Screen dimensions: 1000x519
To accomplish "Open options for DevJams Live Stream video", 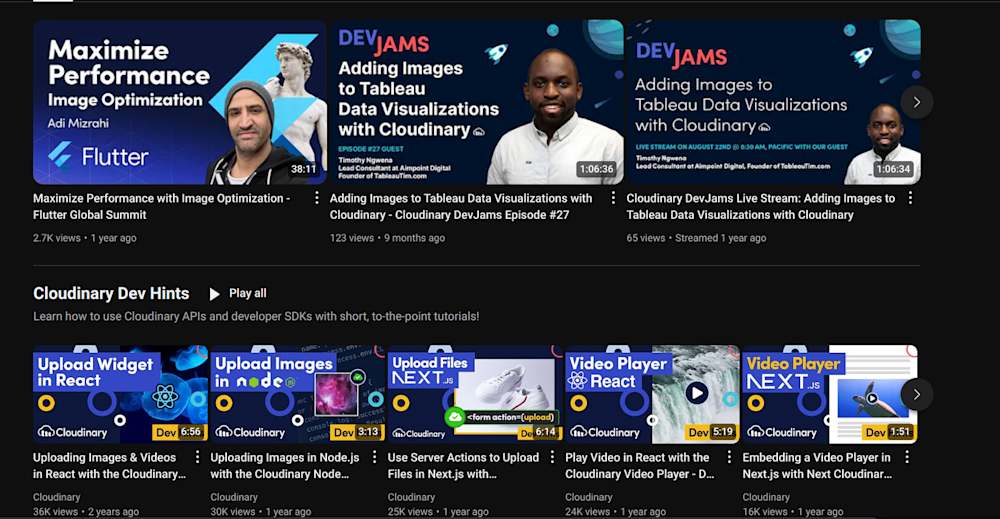I will click(x=910, y=198).
